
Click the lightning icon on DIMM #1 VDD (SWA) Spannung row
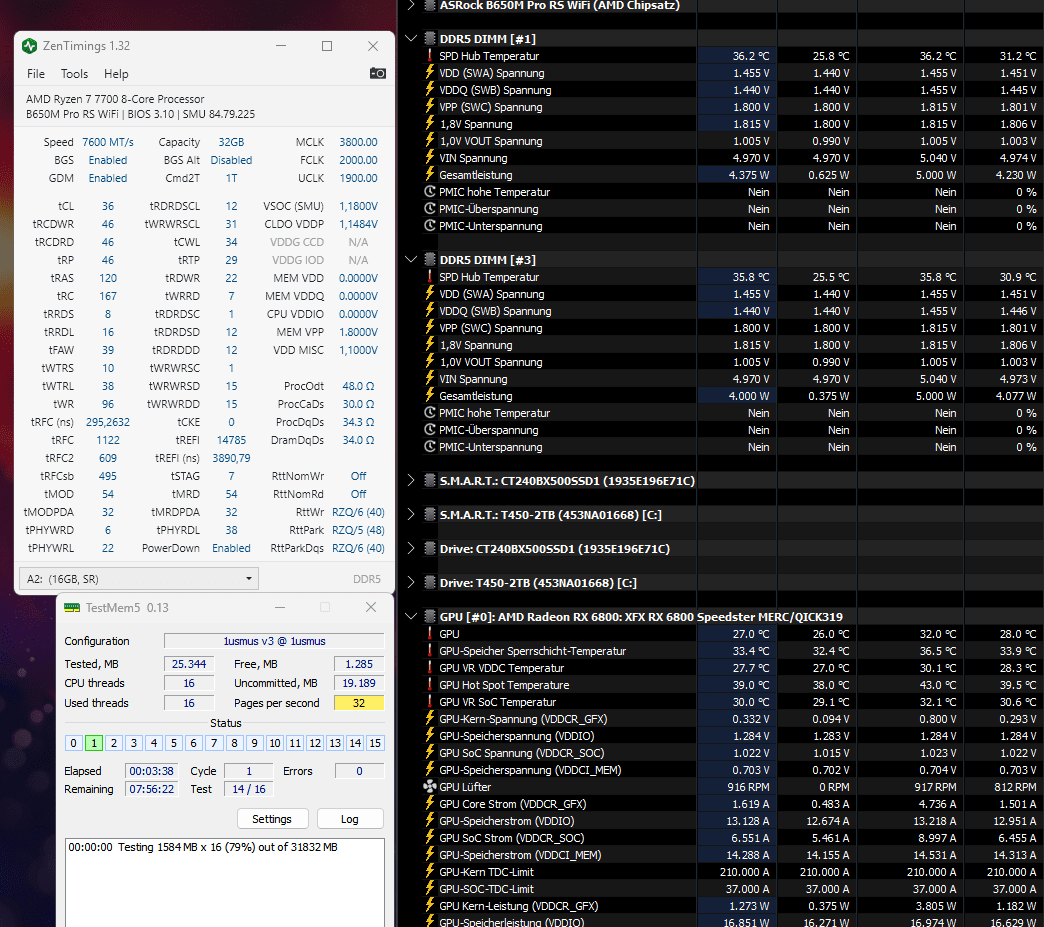point(430,73)
